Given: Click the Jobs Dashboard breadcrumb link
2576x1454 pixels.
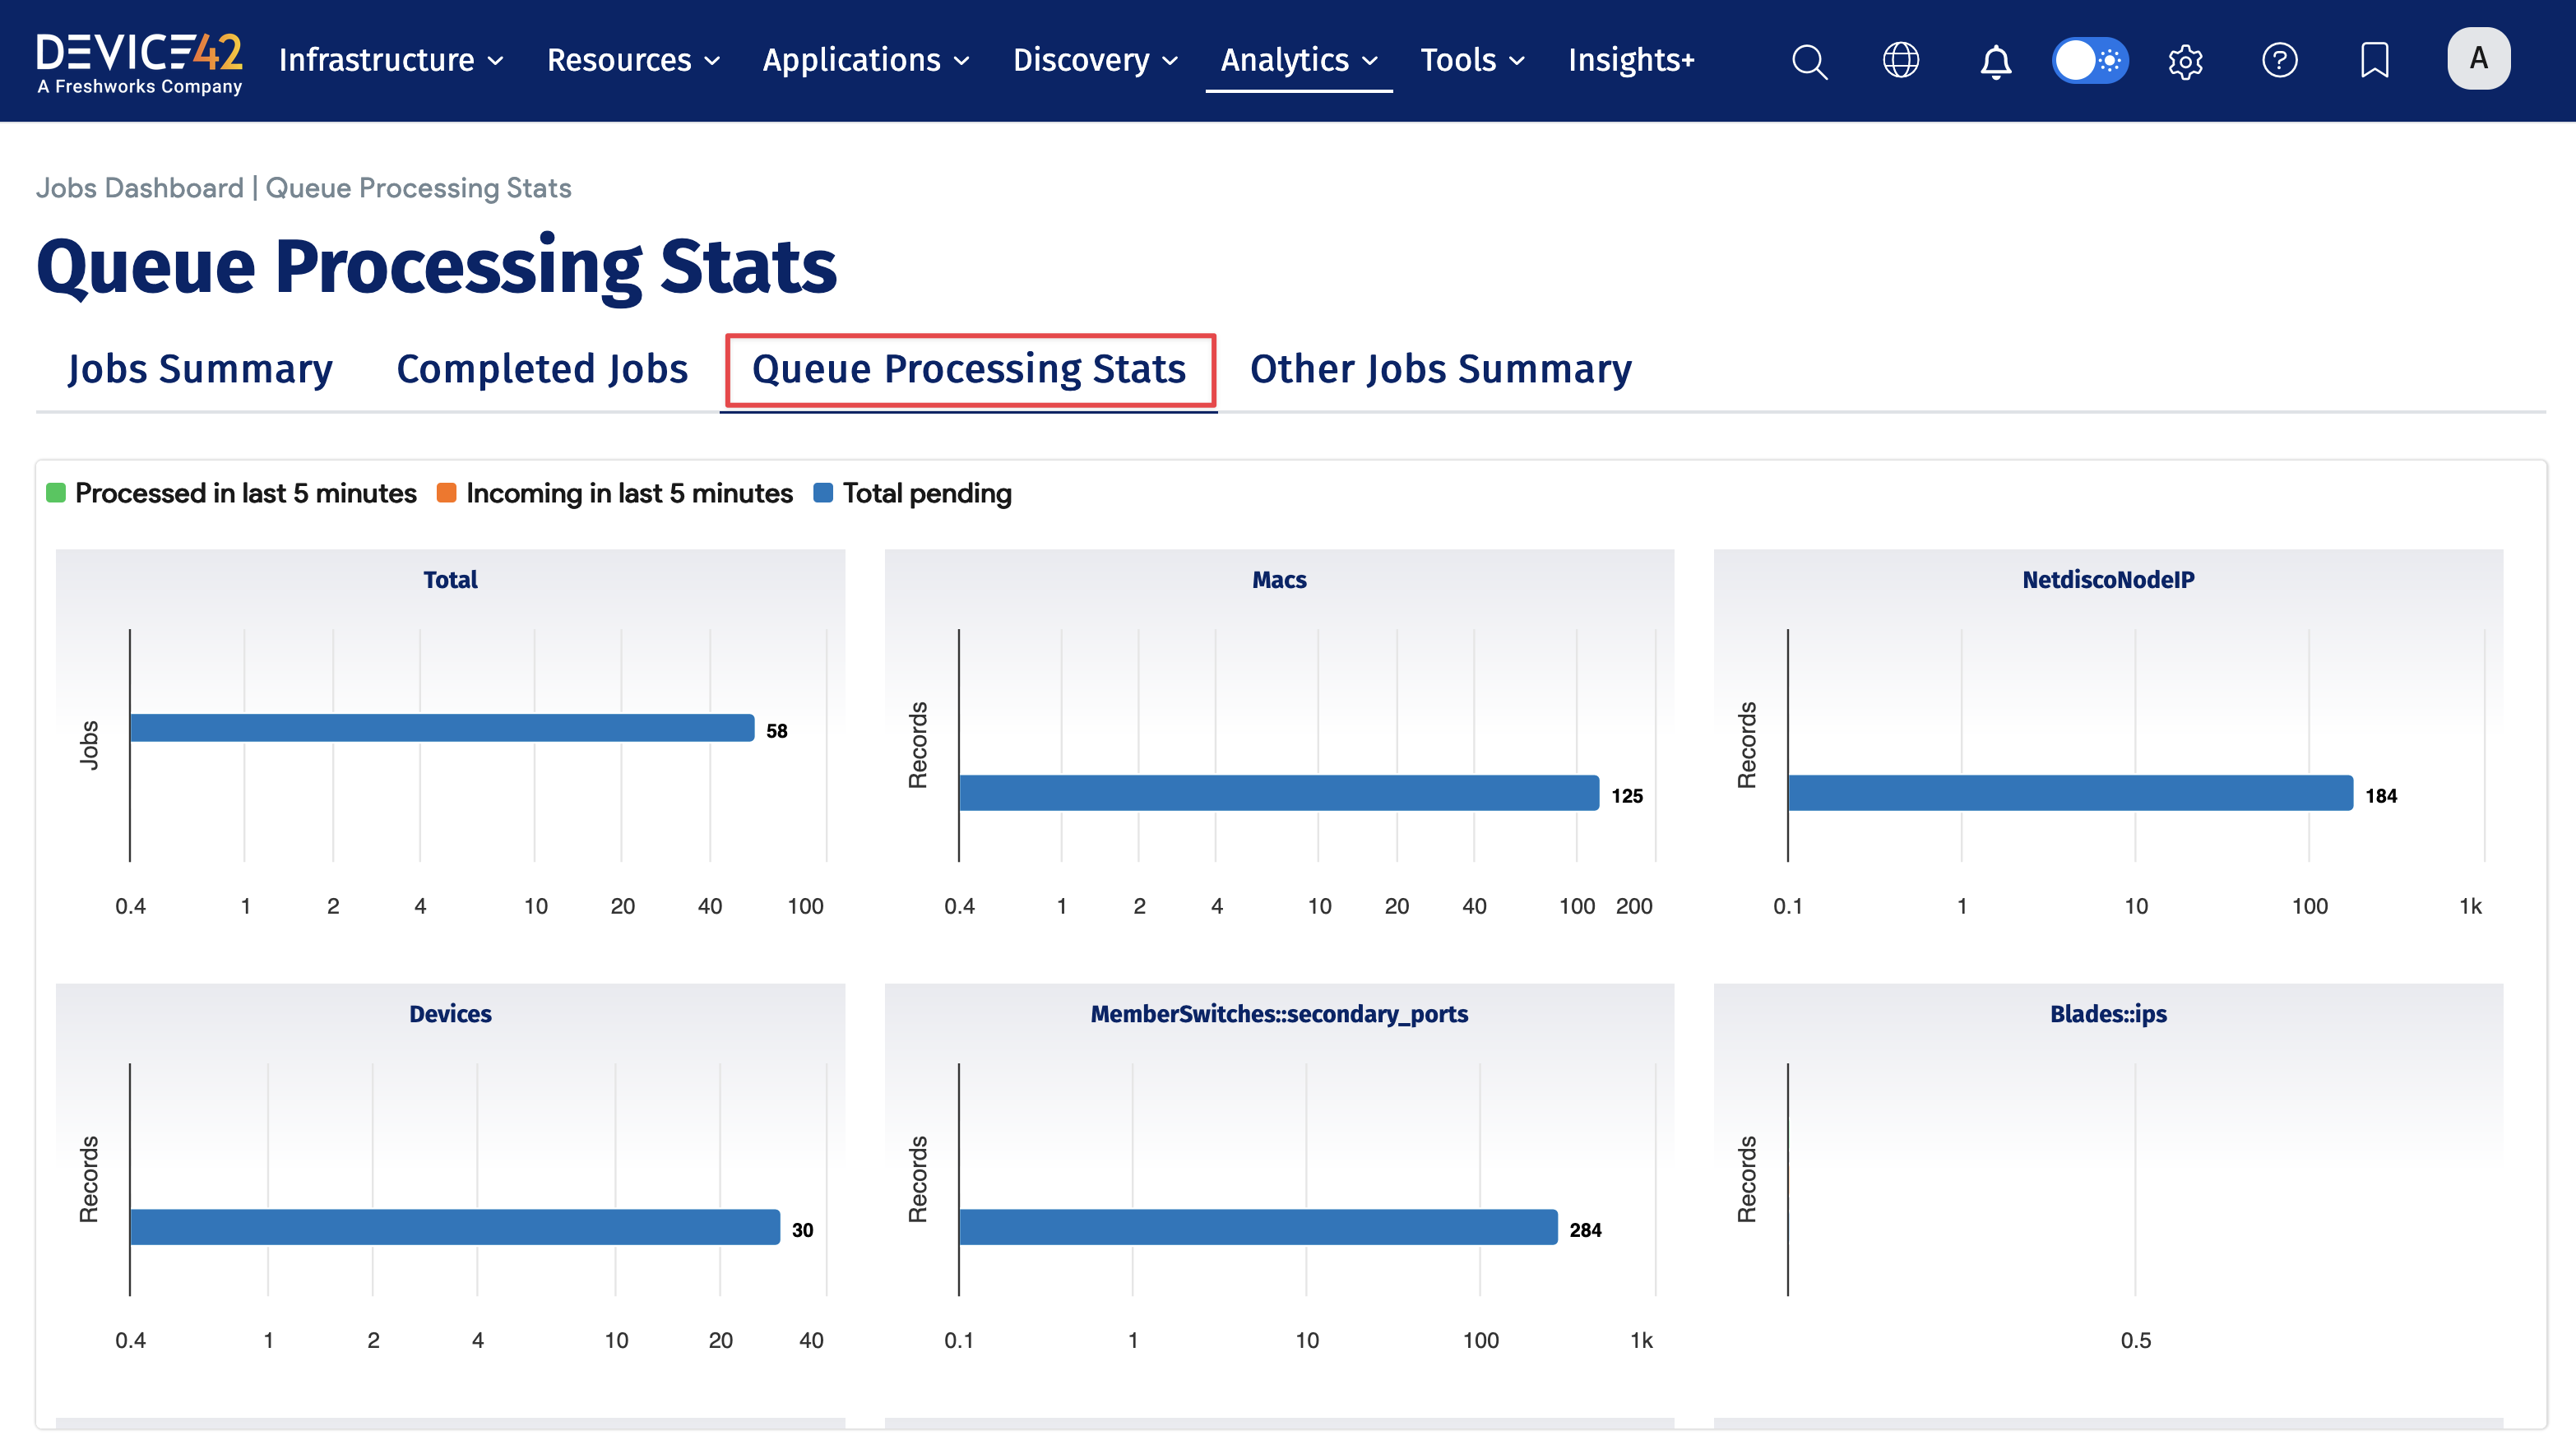Looking at the screenshot, I should [x=140, y=188].
